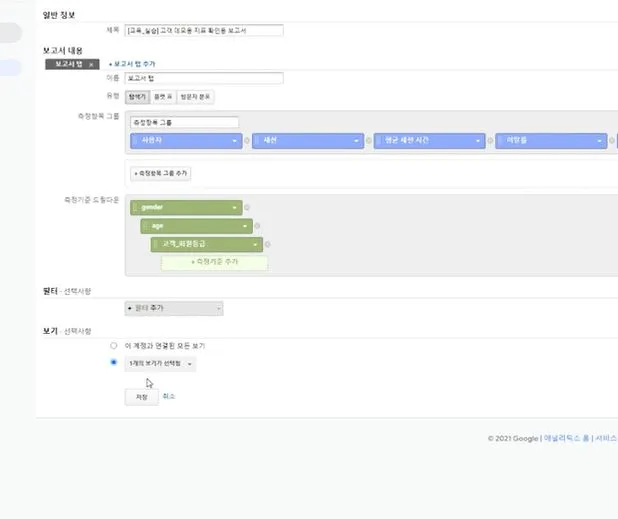Click the 이름 tab name input field
Image resolution: width=618 pixels, height=519 pixels.
tap(204, 78)
